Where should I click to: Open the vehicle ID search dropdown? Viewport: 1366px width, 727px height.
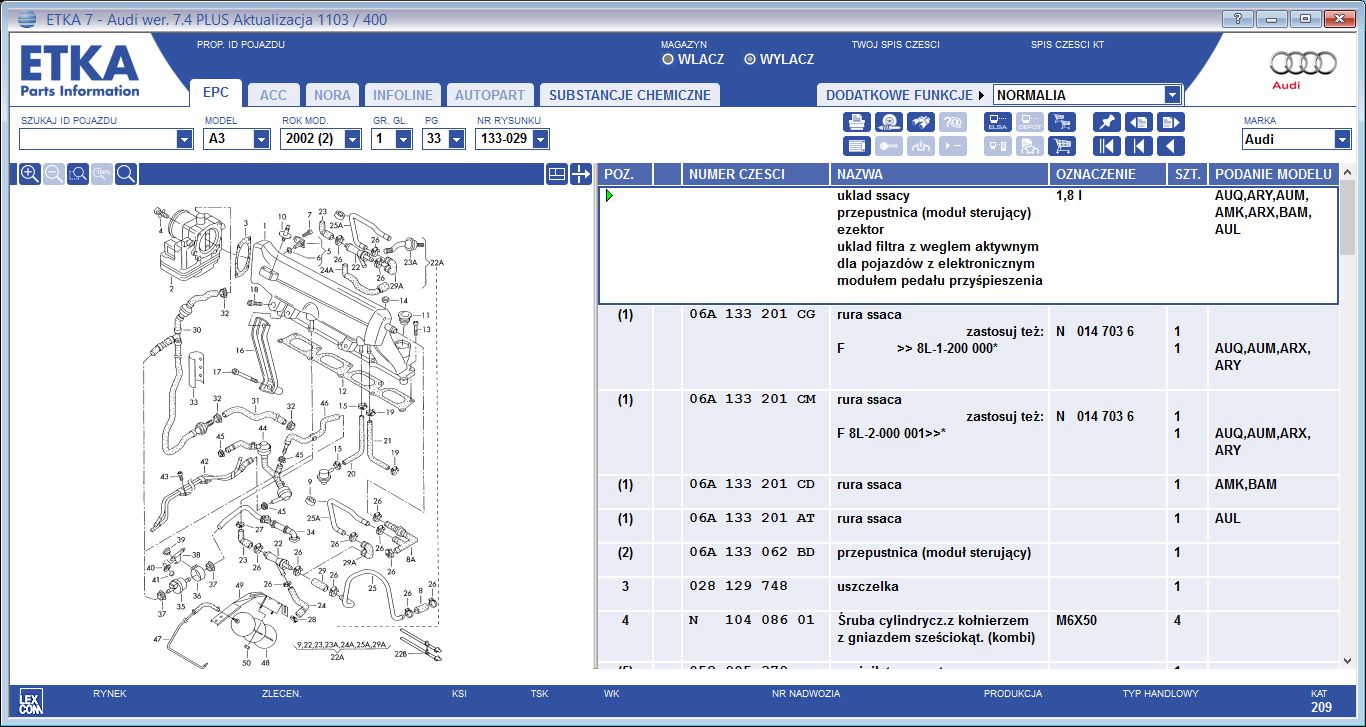[x=184, y=140]
